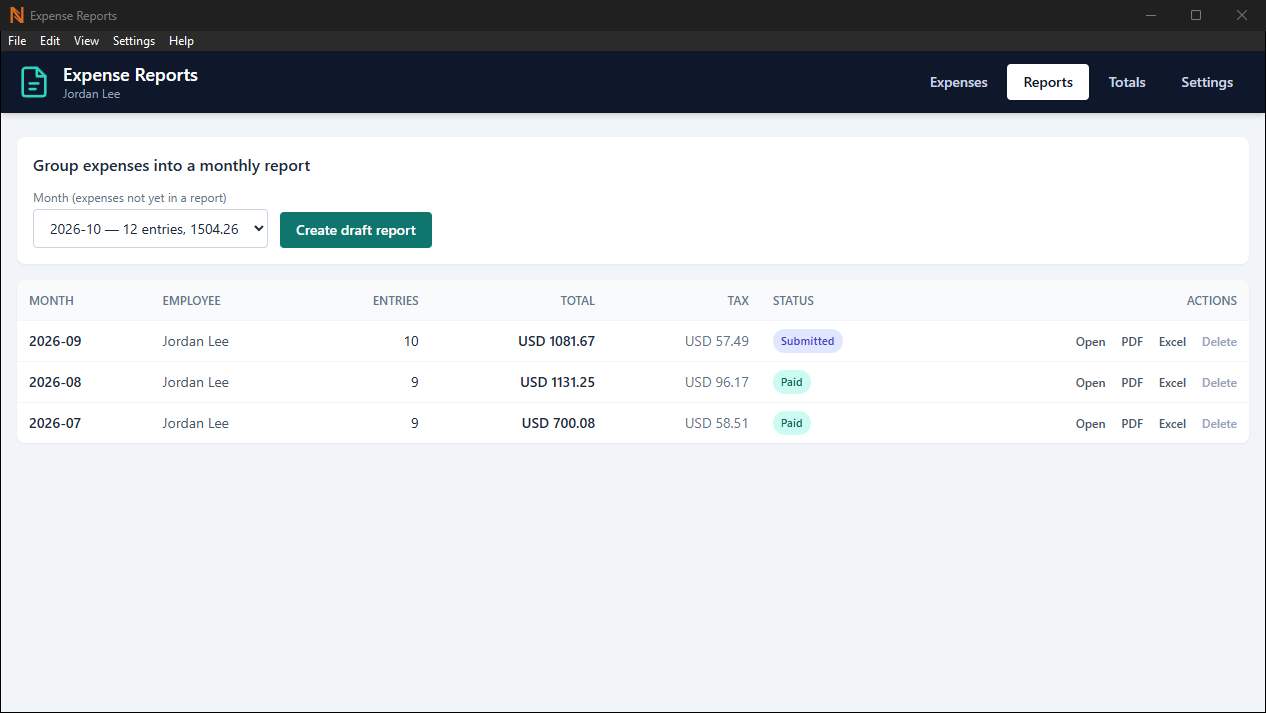Click the TOTAL column header
Viewport: 1266px width, 713px height.
pos(578,301)
